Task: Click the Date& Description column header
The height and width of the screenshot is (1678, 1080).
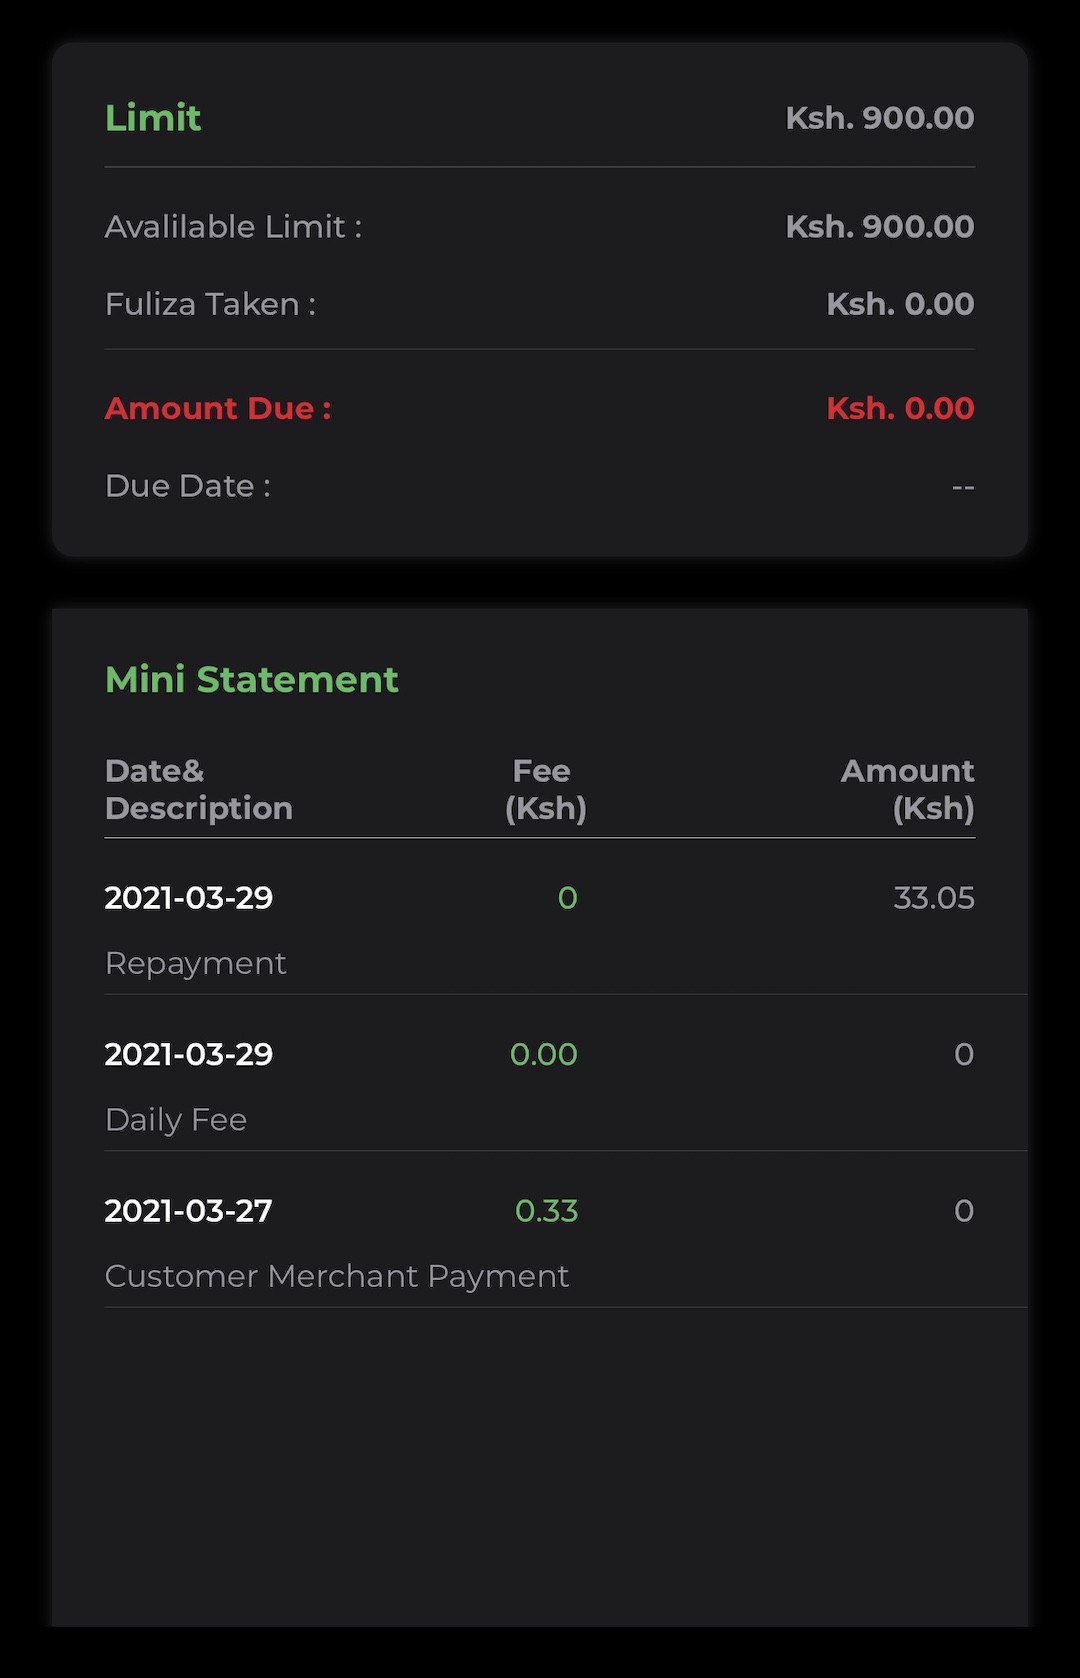Action: [198, 790]
